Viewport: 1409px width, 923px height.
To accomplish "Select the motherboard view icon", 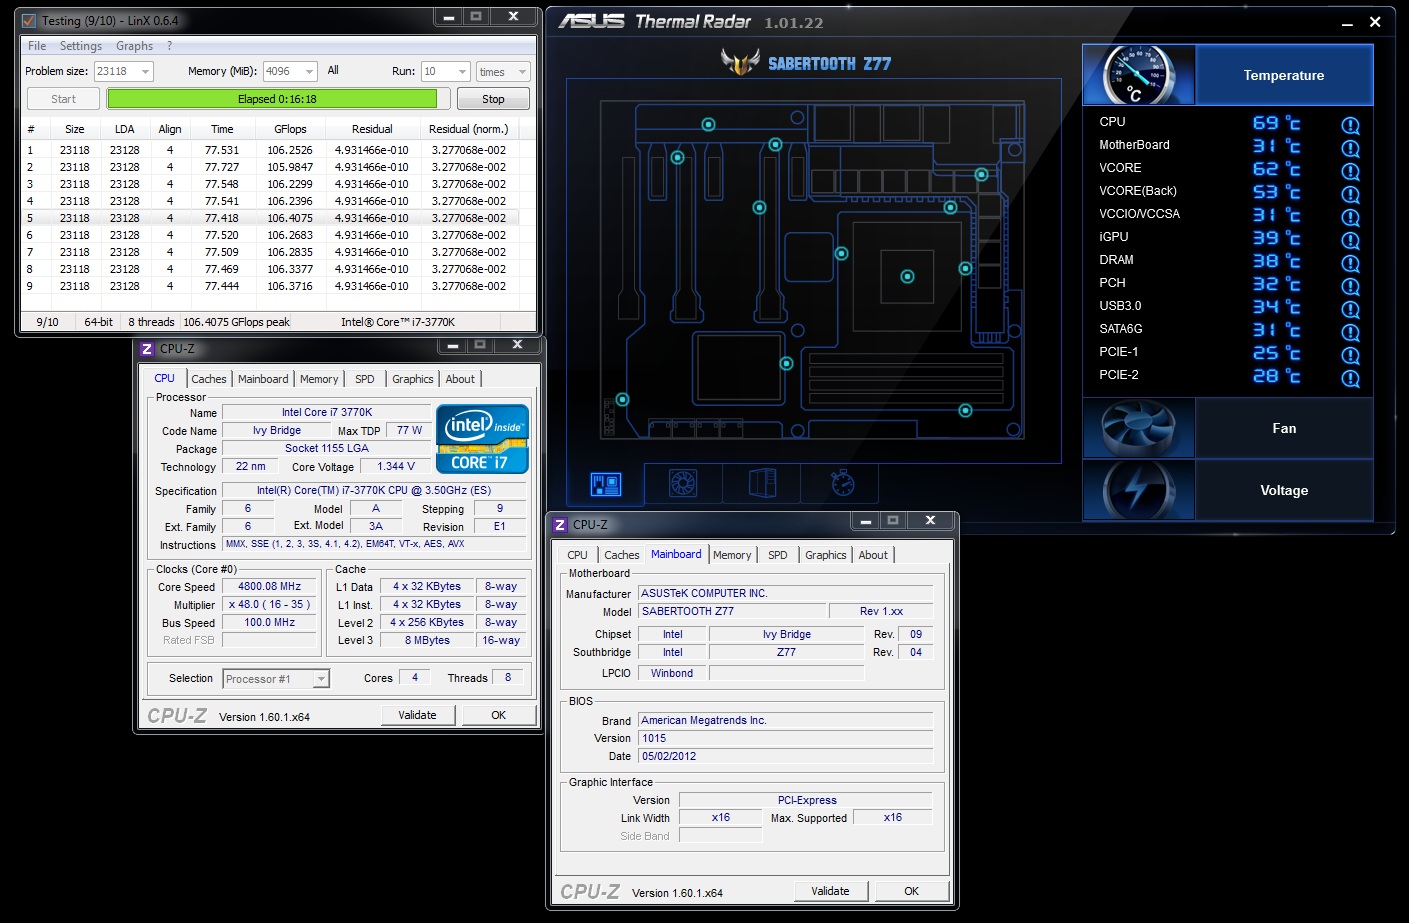I will pos(606,484).
